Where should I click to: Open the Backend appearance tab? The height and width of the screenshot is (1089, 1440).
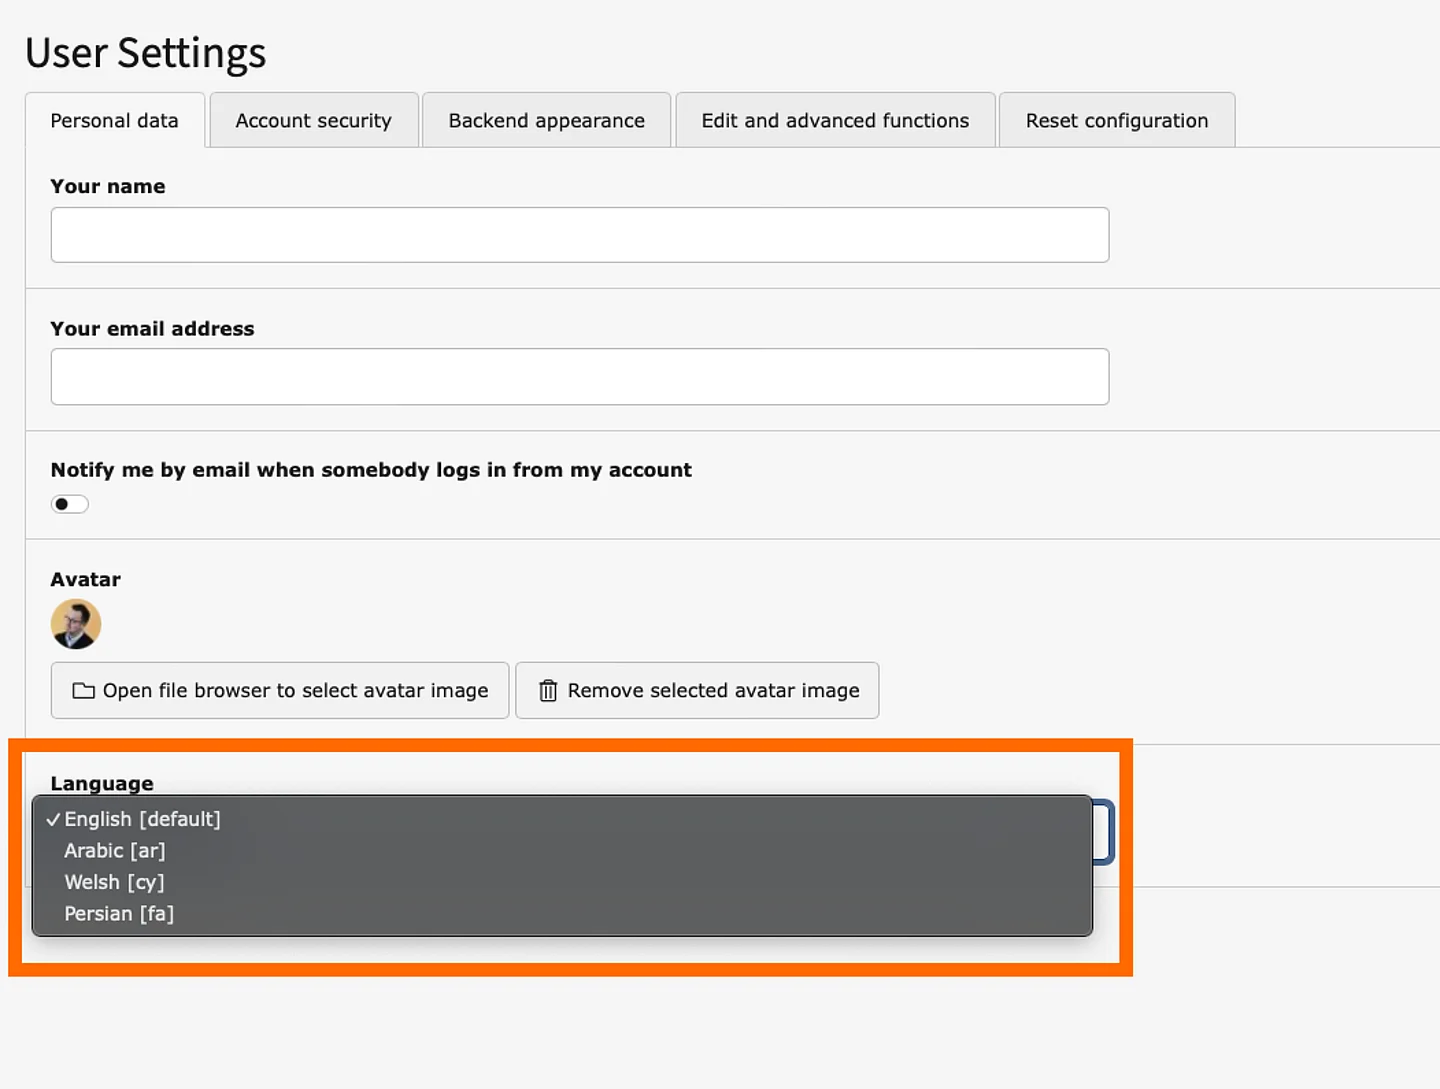point(546,120)
